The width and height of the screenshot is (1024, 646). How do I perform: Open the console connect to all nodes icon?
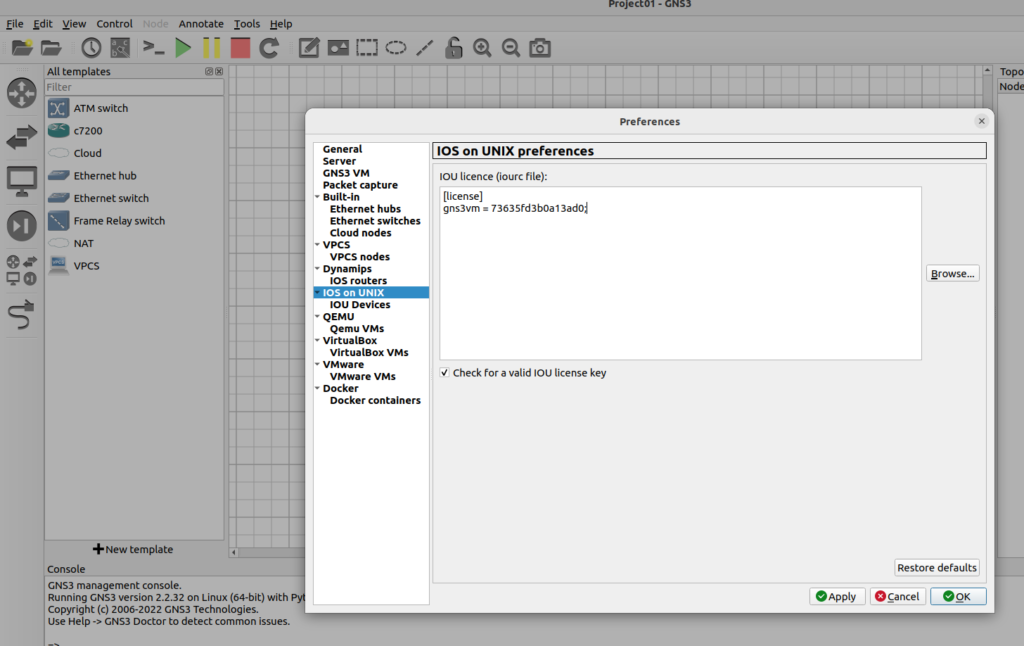(153, 47)
